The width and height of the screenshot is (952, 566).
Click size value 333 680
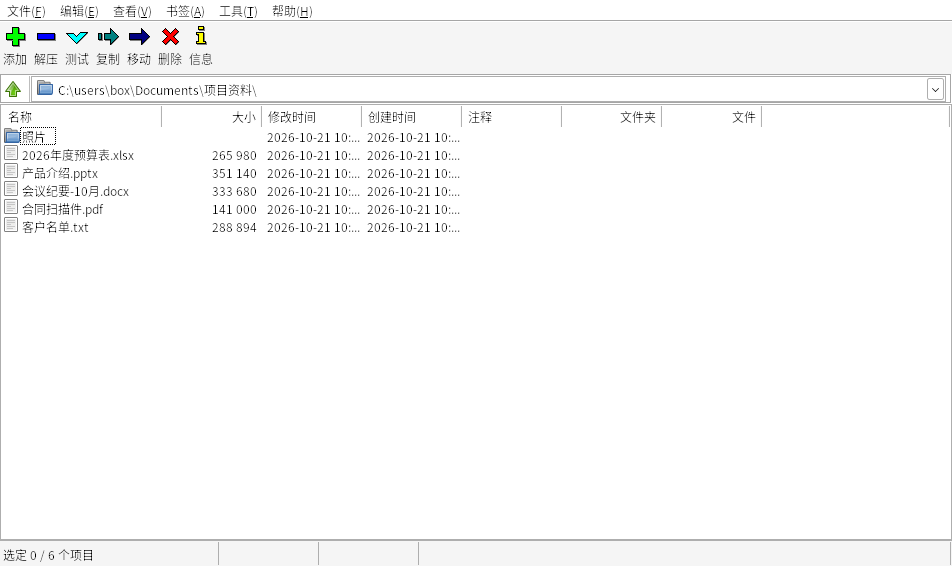coord(234,191)
